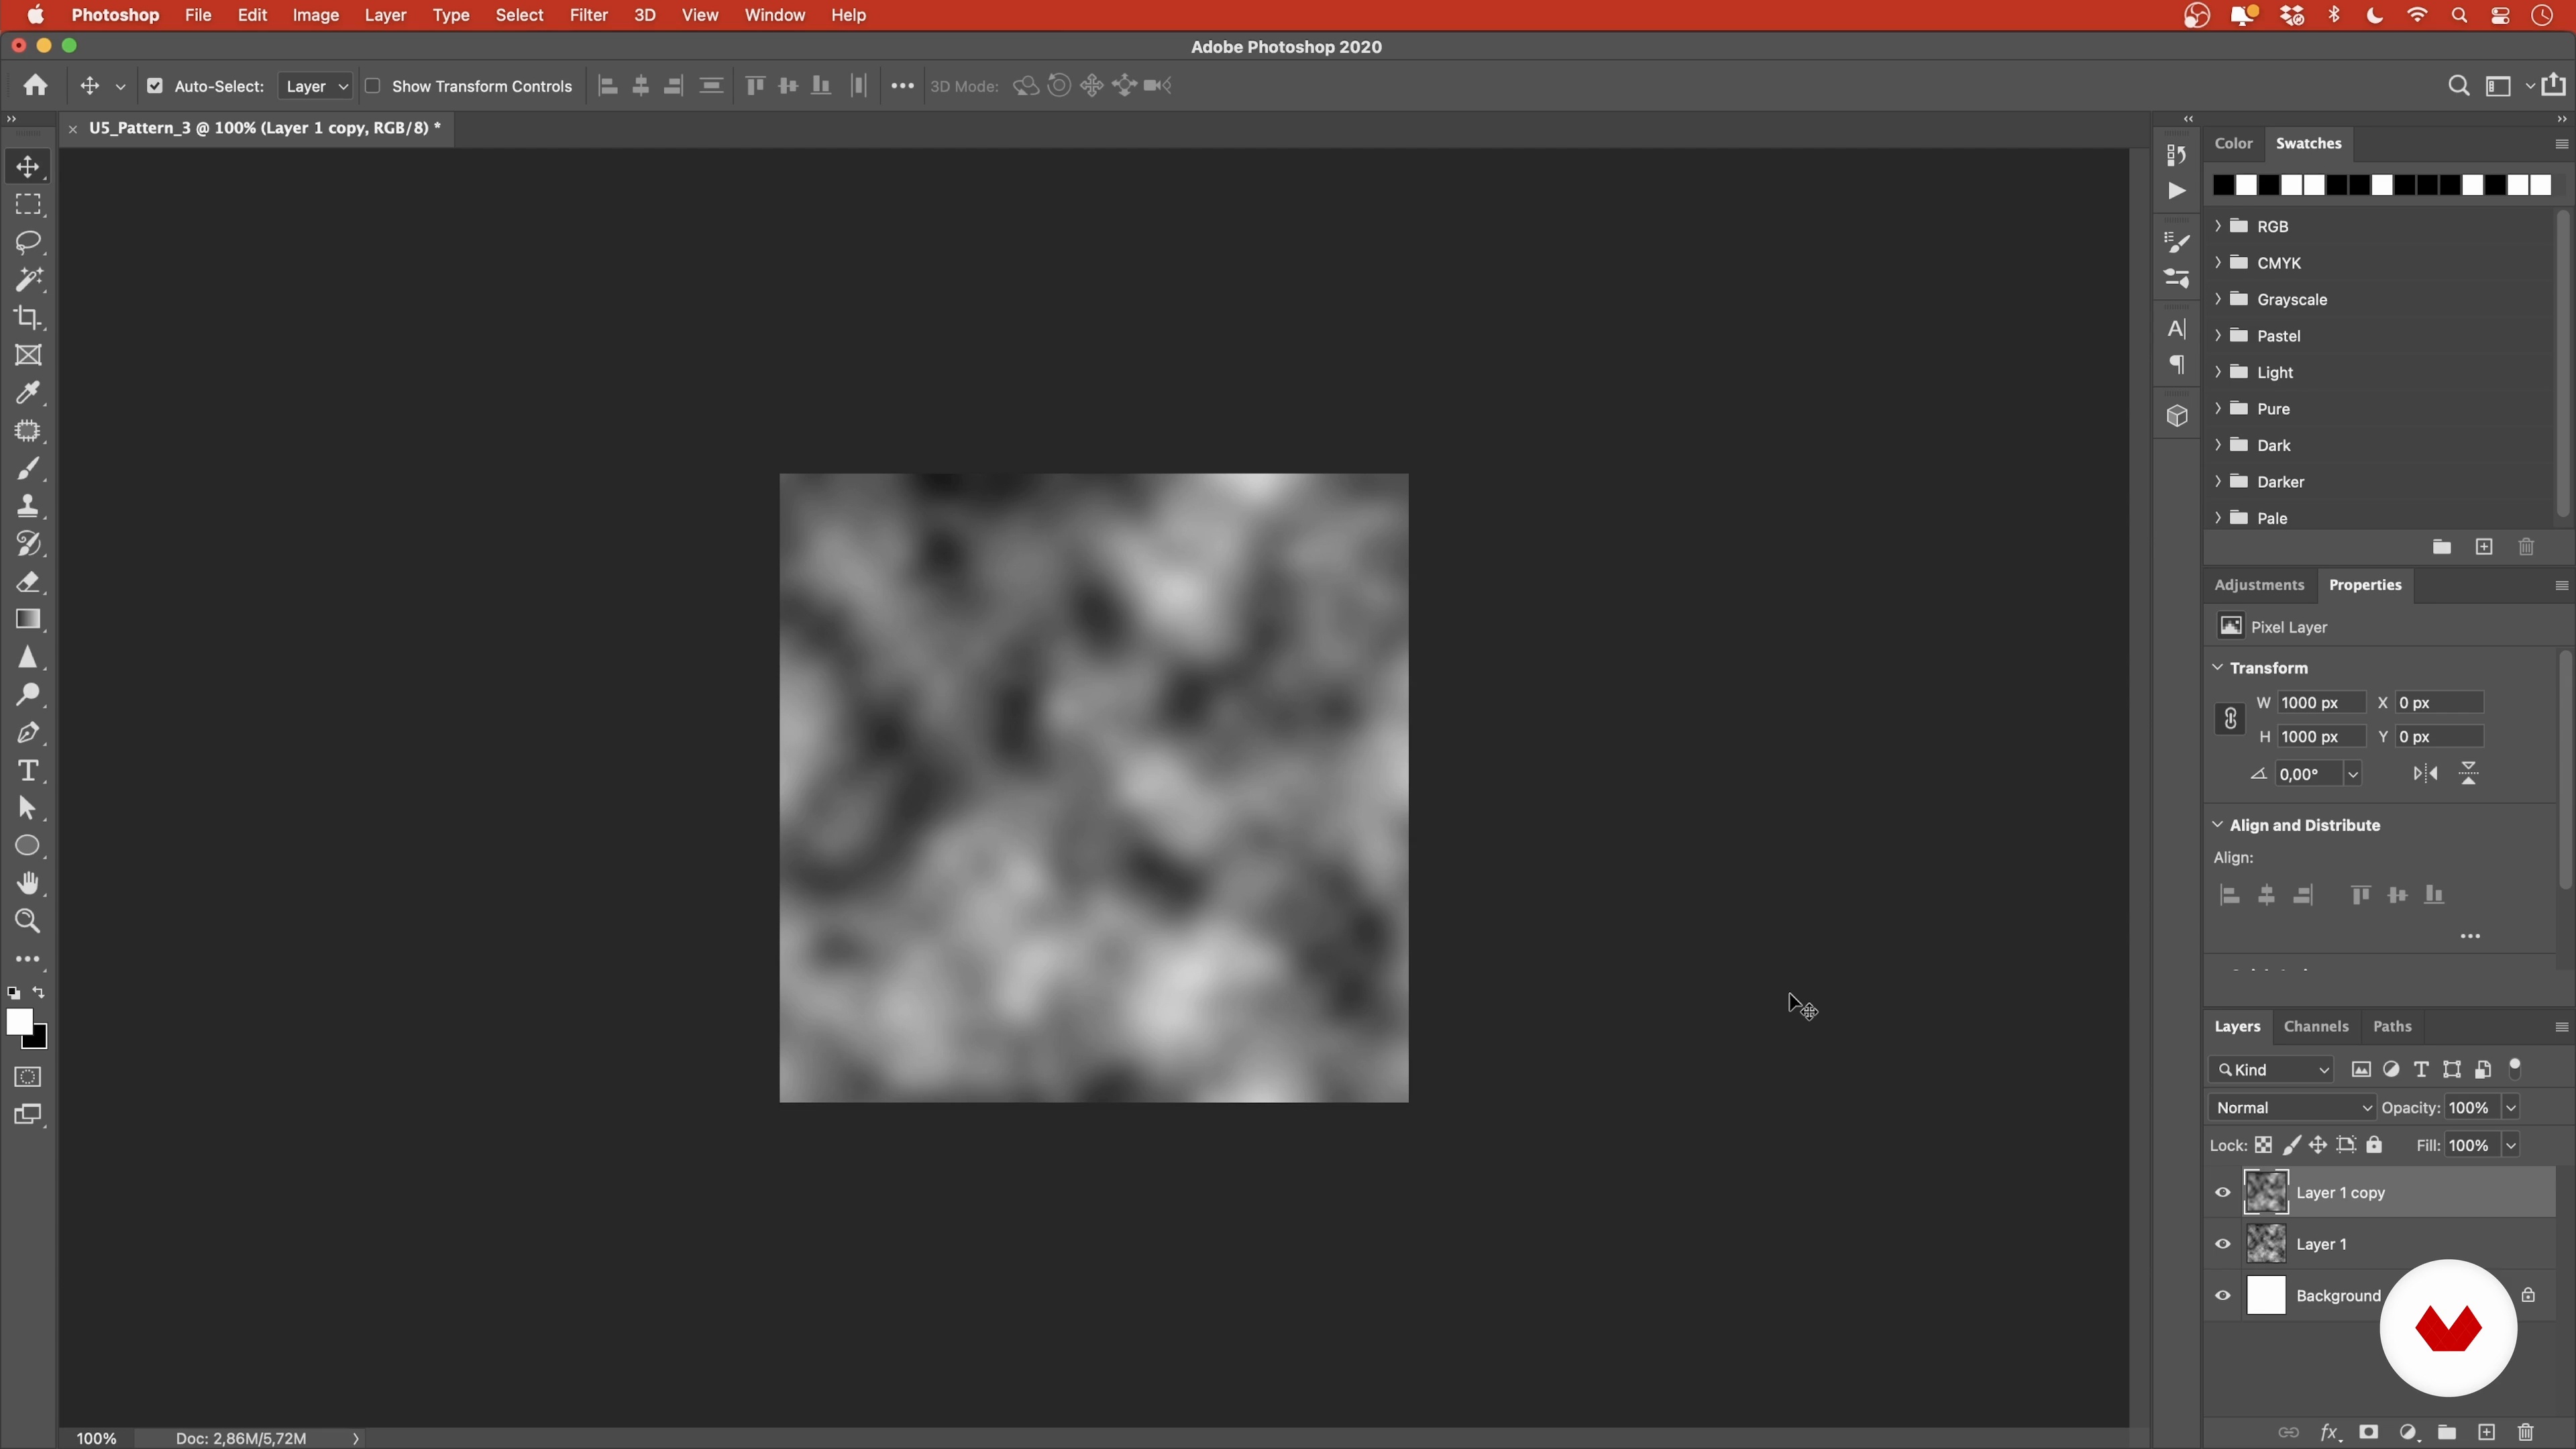Click the width W input field
Viewport: 2576px width, 1449px height.
pos(2322,703)
